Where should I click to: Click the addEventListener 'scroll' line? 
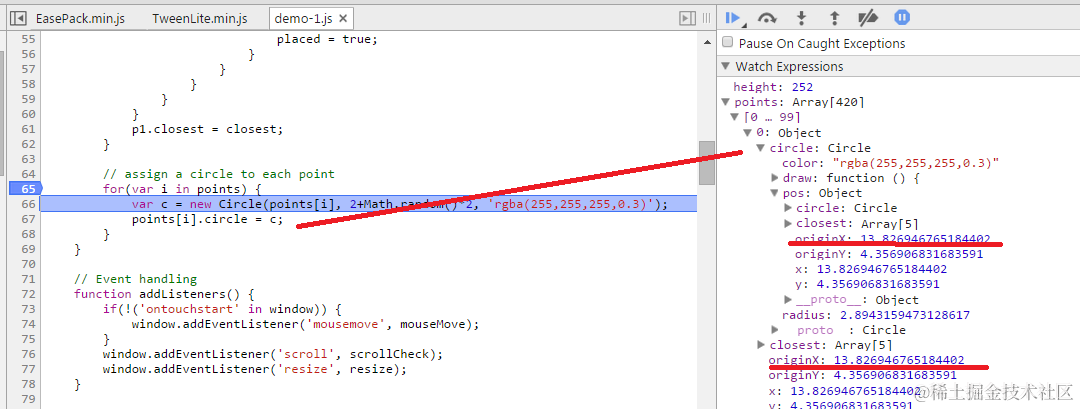272,354
